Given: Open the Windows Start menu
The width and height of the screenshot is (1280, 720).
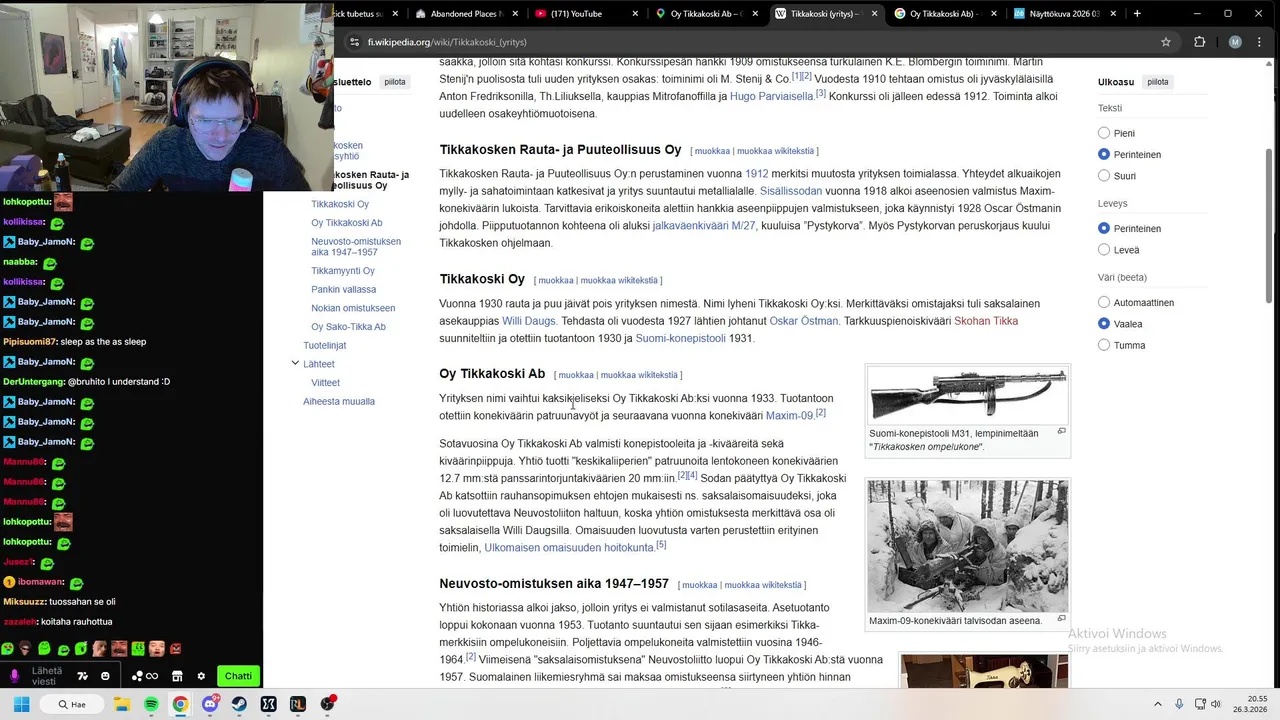Looking at the screenshot, I should [x=21, y=704].
